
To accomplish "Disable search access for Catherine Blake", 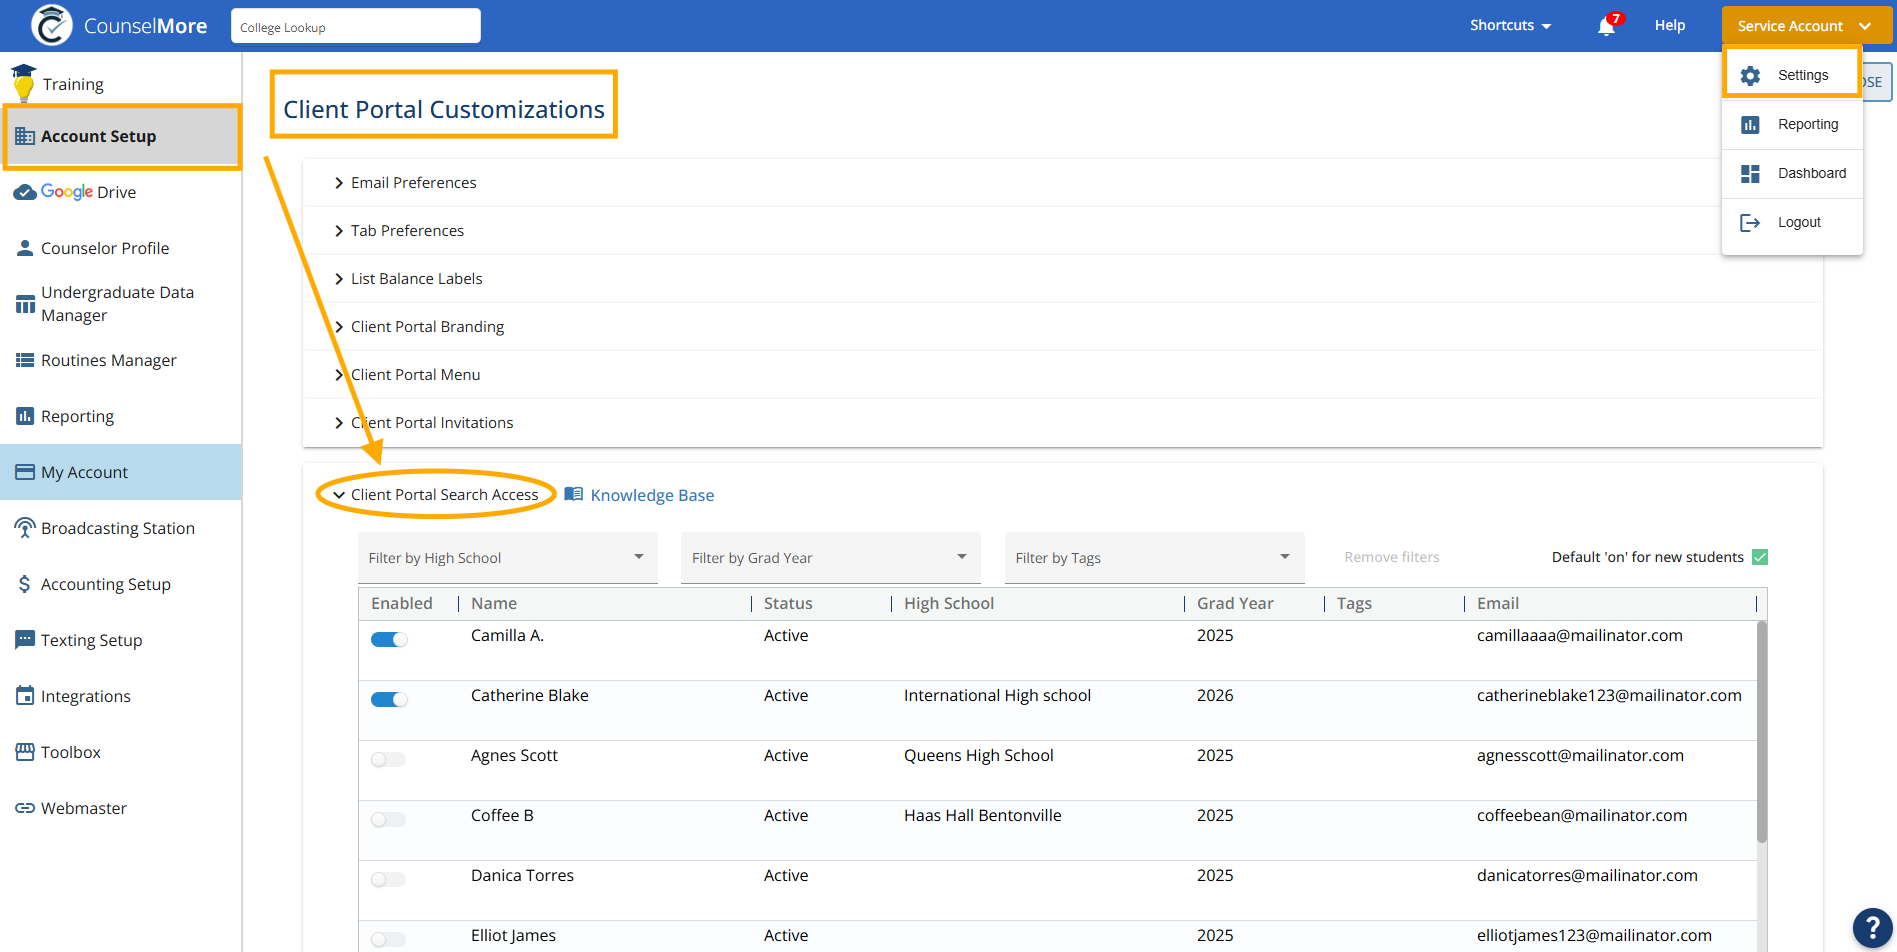I will 389,700.
